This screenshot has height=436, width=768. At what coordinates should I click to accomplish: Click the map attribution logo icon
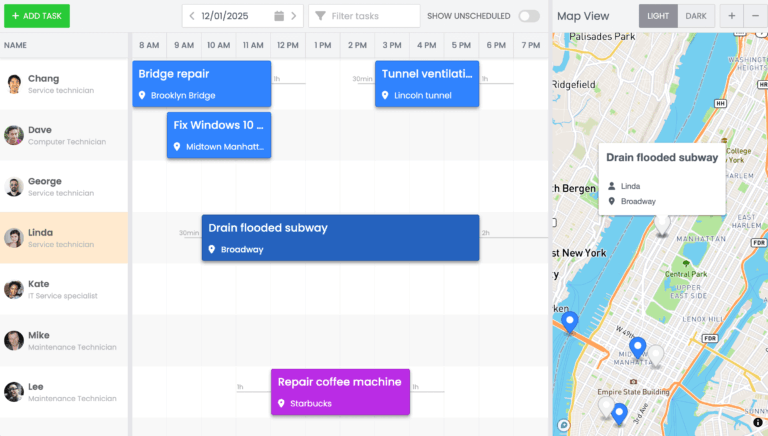point(564,425)
